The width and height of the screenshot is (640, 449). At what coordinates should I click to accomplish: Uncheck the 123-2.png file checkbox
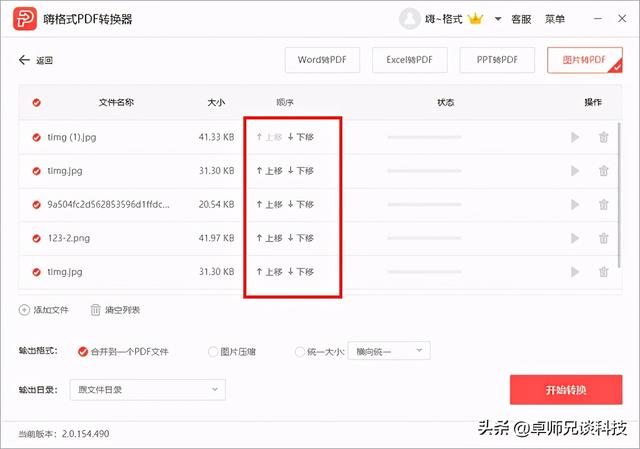37,238
